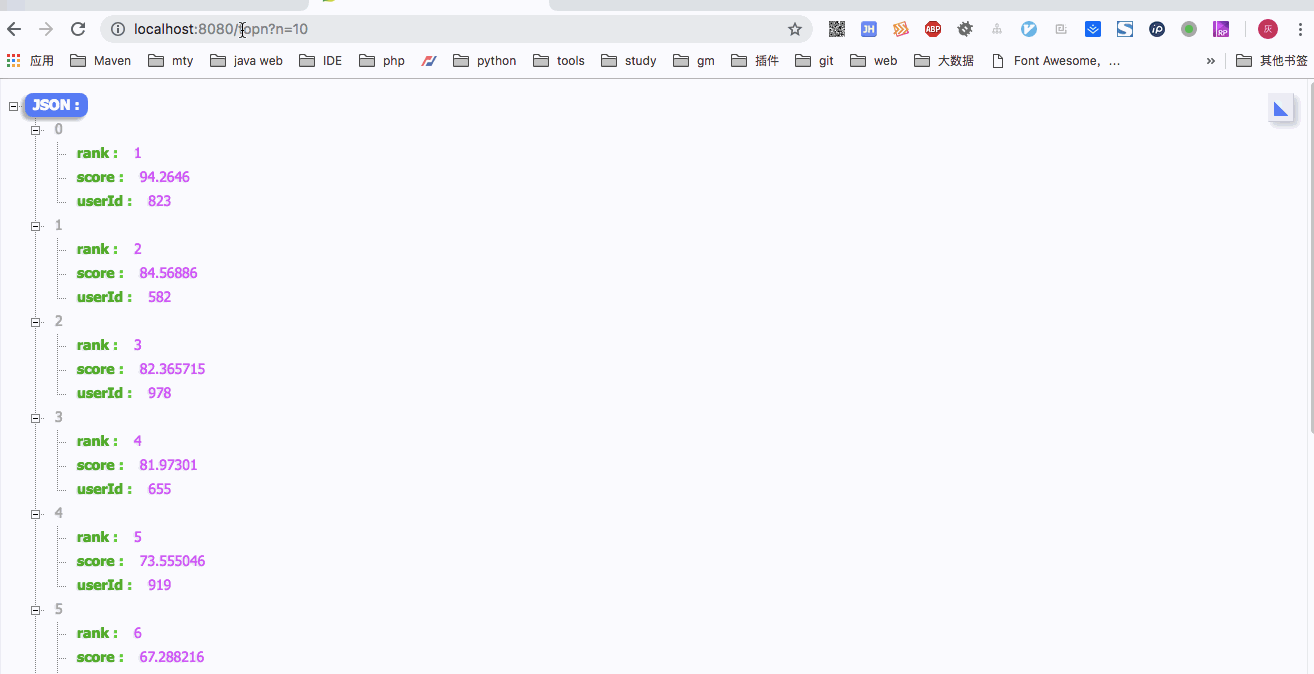Open the 其他书签 folder
Screen dimensions: 1314x674
[x=1271, y=61]
